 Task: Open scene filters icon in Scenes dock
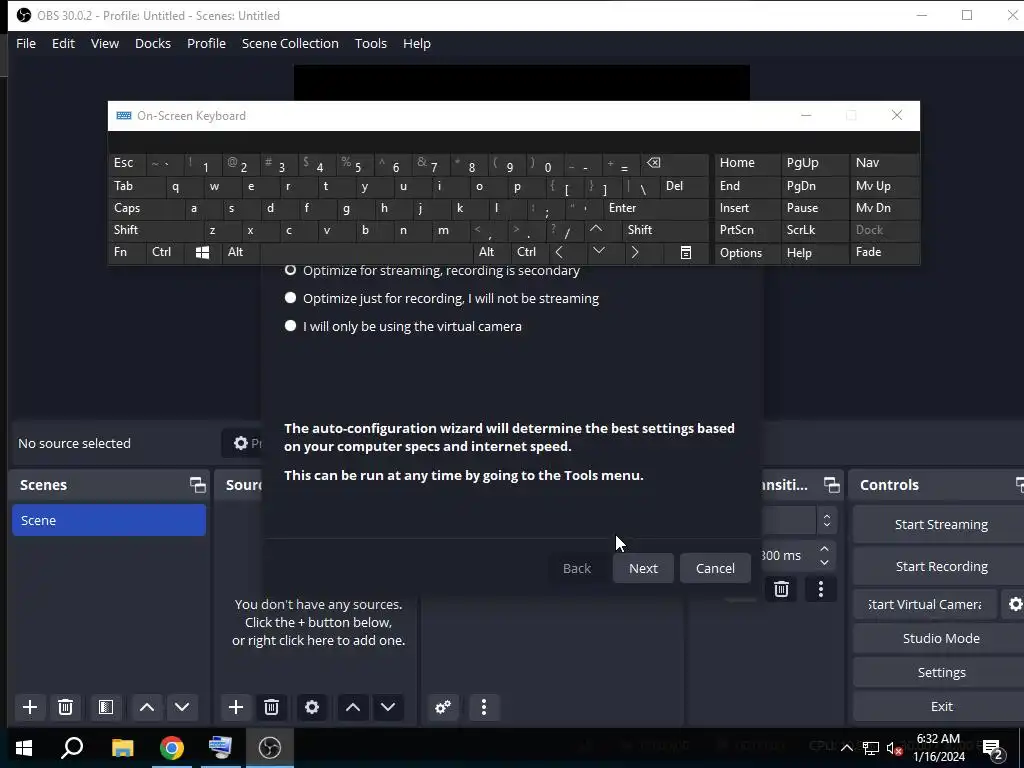tap(106, 707)
